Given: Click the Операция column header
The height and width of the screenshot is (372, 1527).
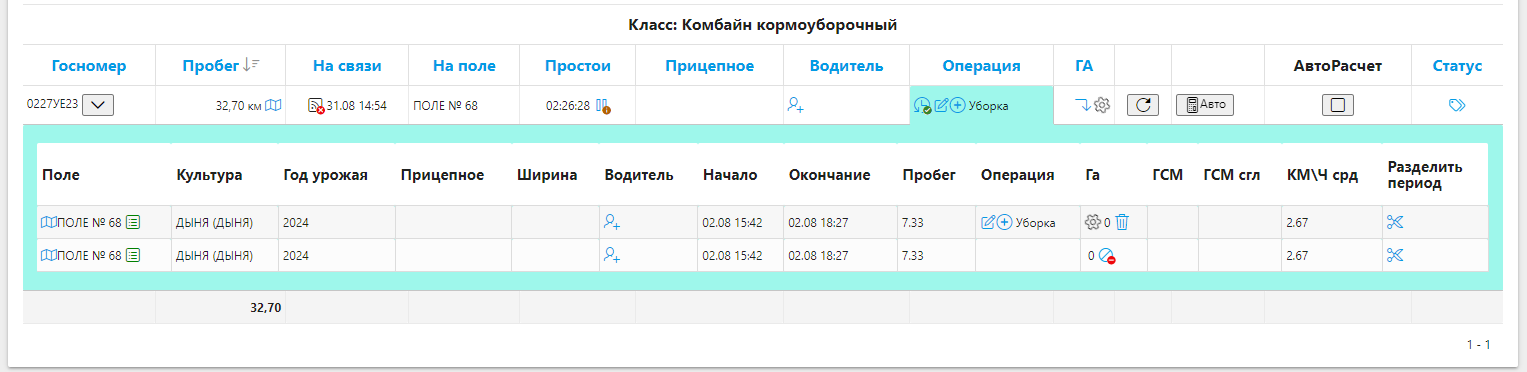Looking at the screenshot, I should [981, 66].
